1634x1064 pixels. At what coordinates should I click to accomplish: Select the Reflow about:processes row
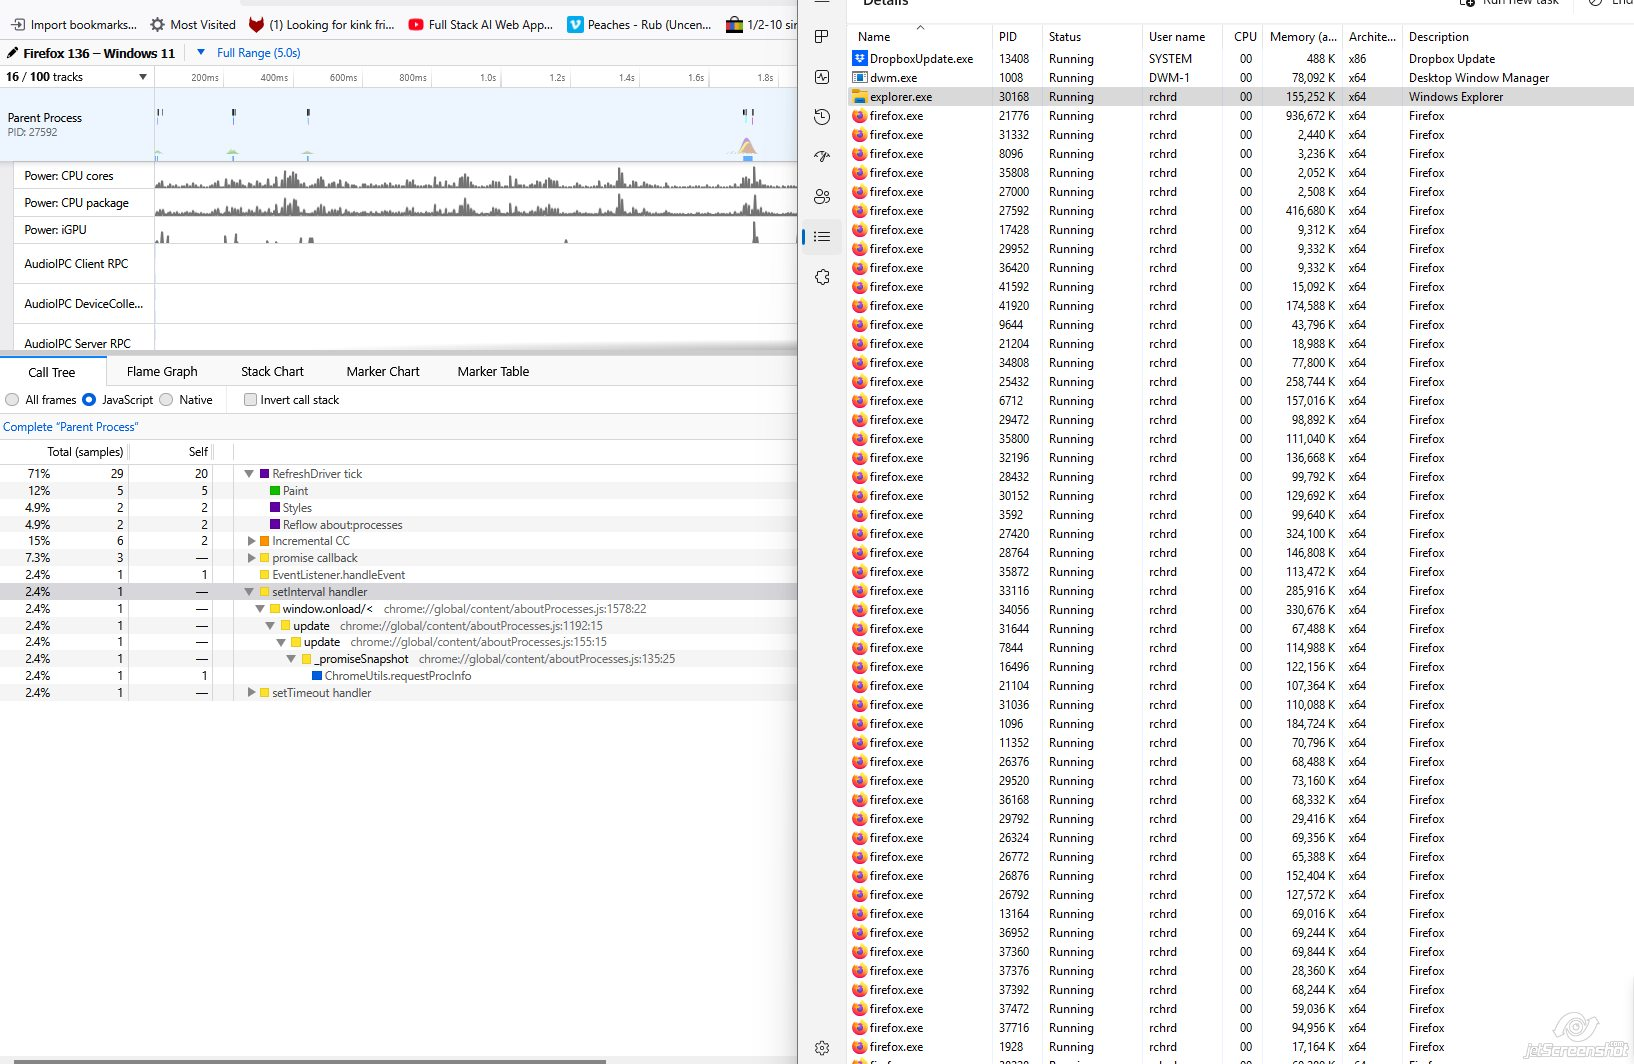(398, 525)
